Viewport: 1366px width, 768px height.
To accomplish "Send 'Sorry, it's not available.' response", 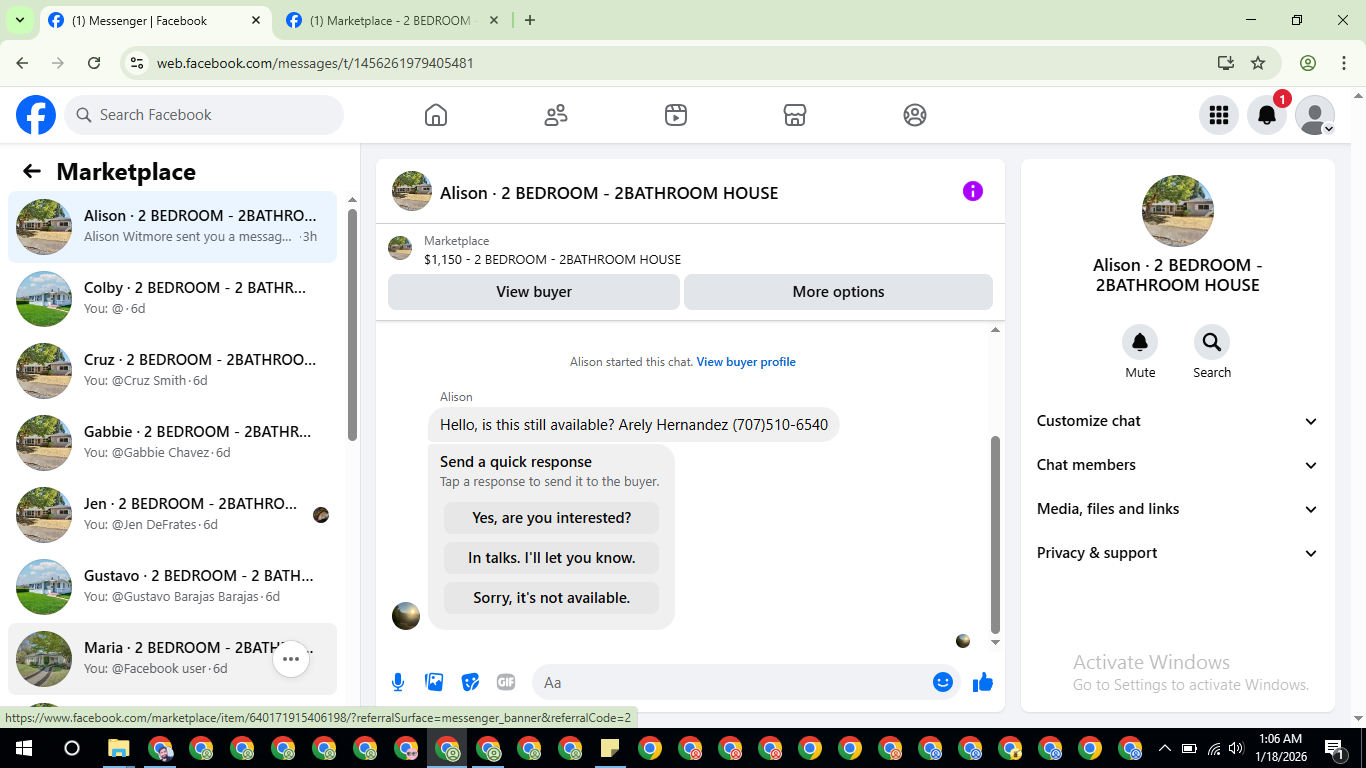I will click(x=551, y=598).
